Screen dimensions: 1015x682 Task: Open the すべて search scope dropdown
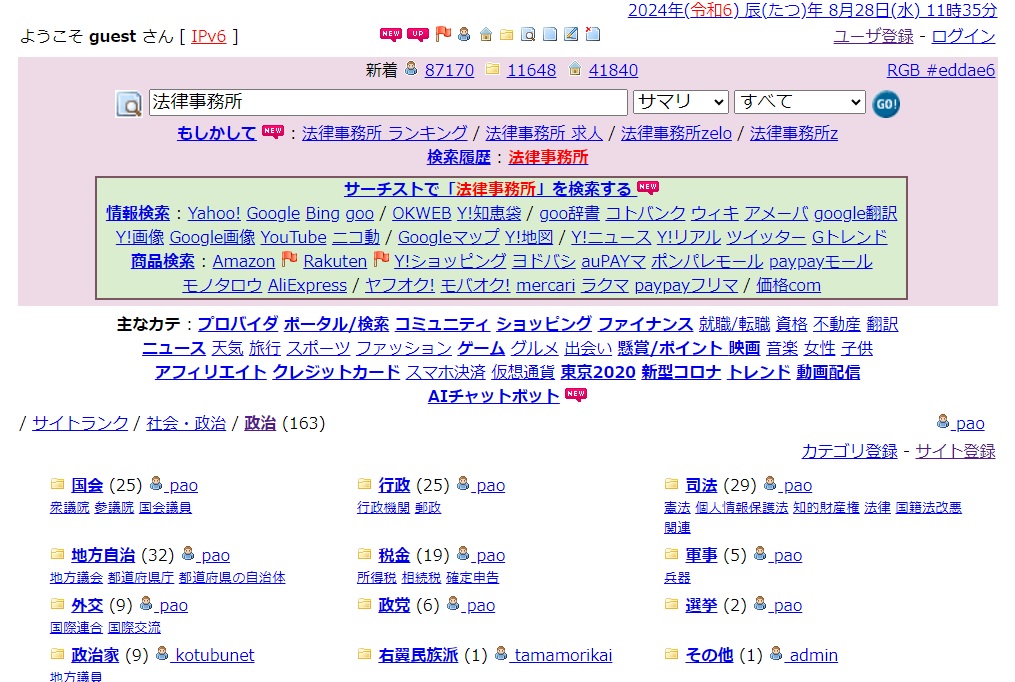click(799, 102)
